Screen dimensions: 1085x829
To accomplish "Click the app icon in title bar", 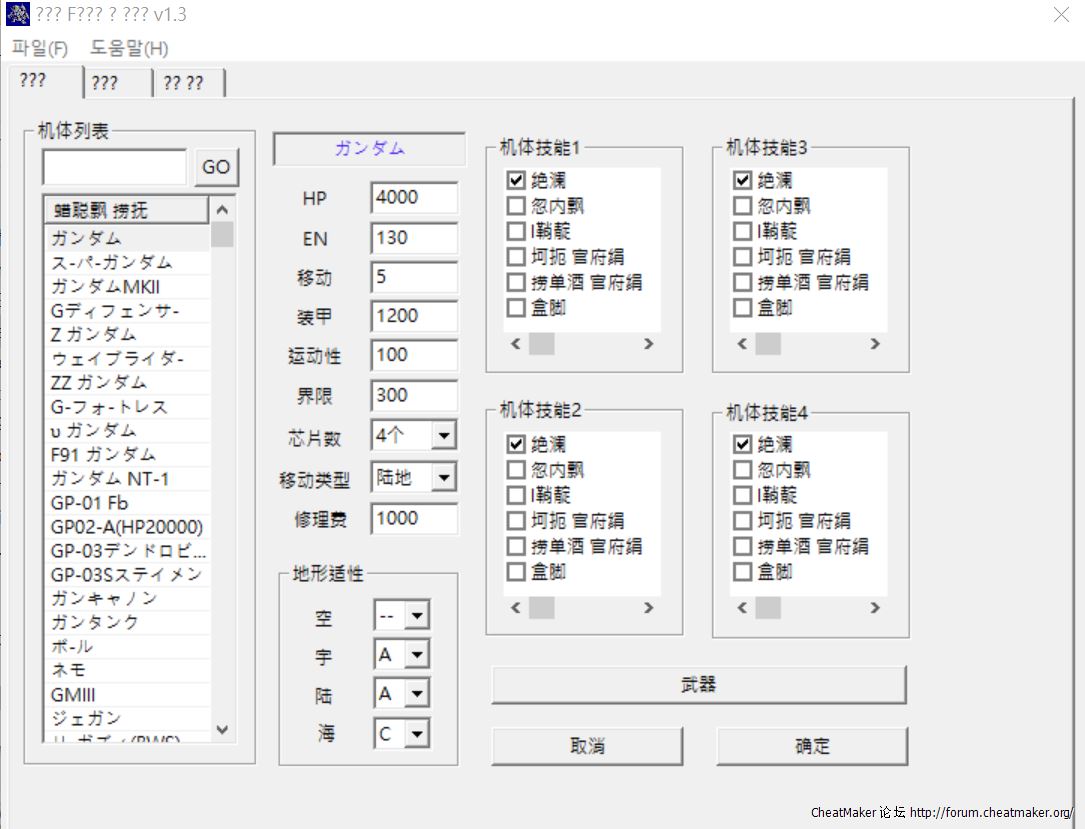I will 17,14.
